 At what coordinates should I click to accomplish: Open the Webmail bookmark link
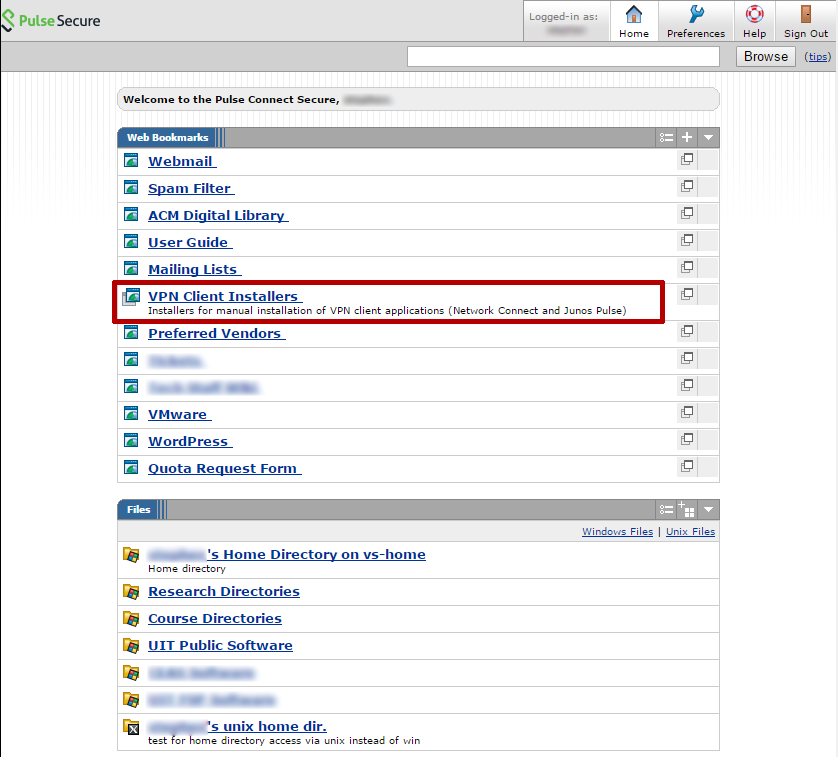[x=182, y=161]
